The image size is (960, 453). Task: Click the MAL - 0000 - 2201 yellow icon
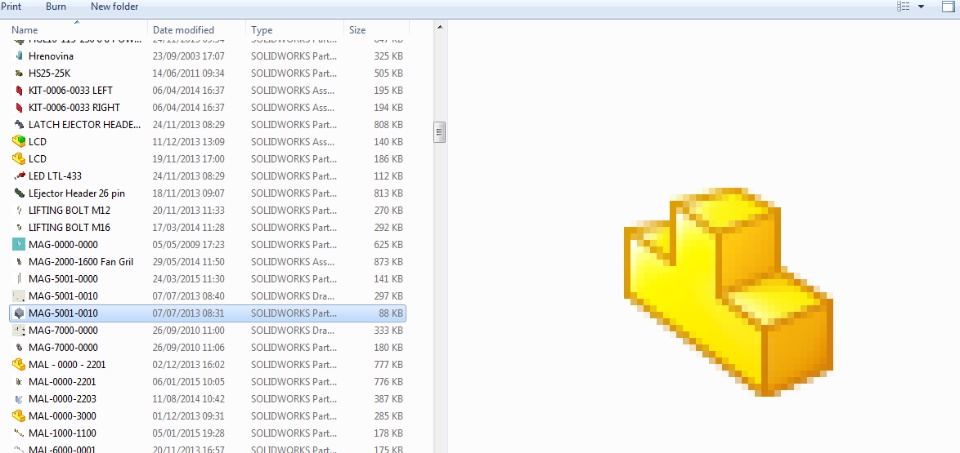18,364
